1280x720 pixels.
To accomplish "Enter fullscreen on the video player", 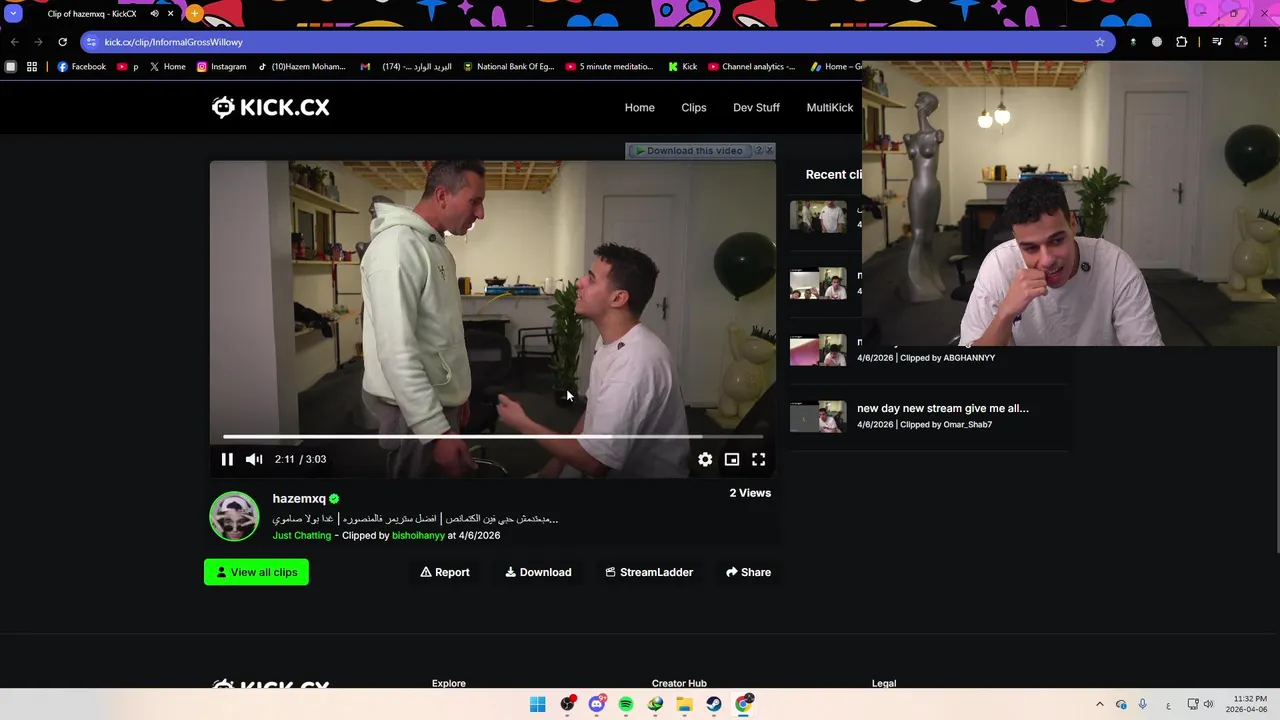I will point(759,459).
